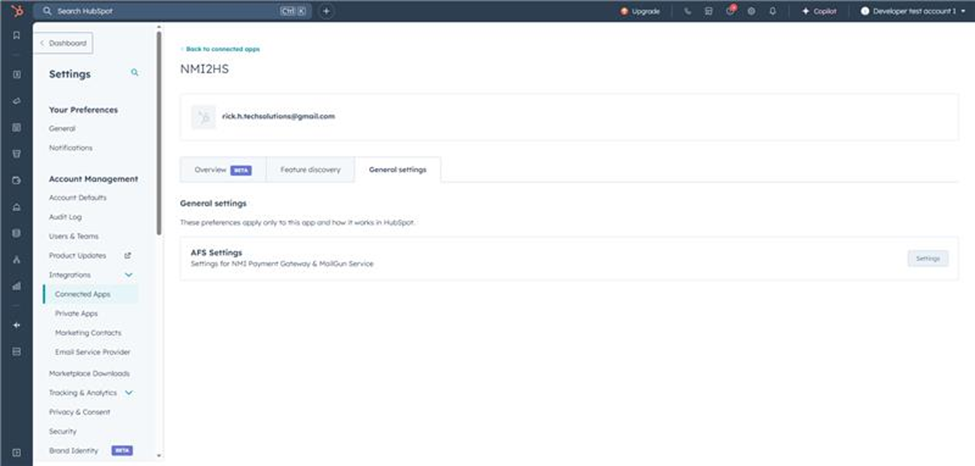Open the Commerce wallet icon
The height and width of the screenshot is (466, 975).
tap(17, 180)
